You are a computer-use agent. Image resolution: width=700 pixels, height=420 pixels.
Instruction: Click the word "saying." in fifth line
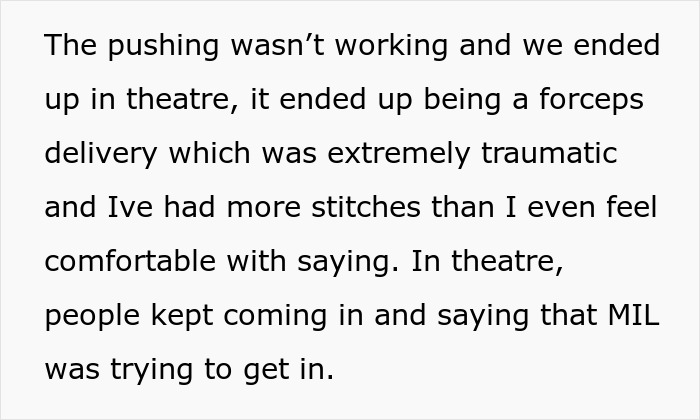[348, 262]
